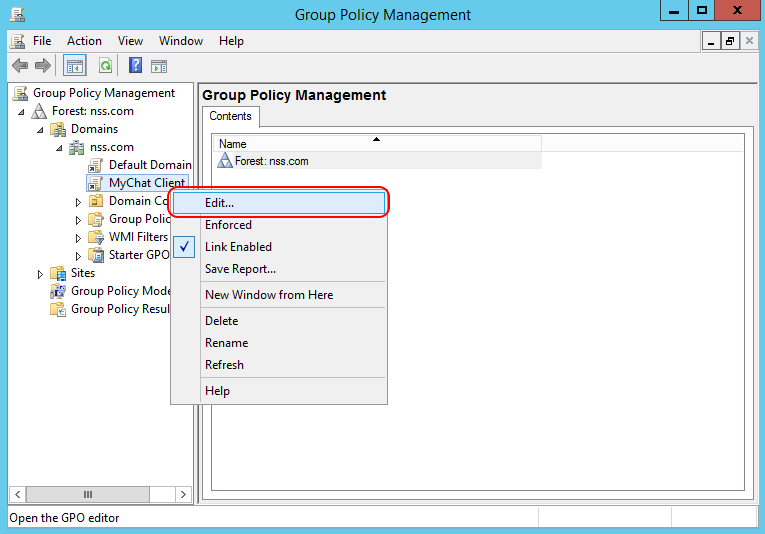Select the Group Policy Modeling icon
The height and width of the screenshot is (534, 765).
[59, 291]
